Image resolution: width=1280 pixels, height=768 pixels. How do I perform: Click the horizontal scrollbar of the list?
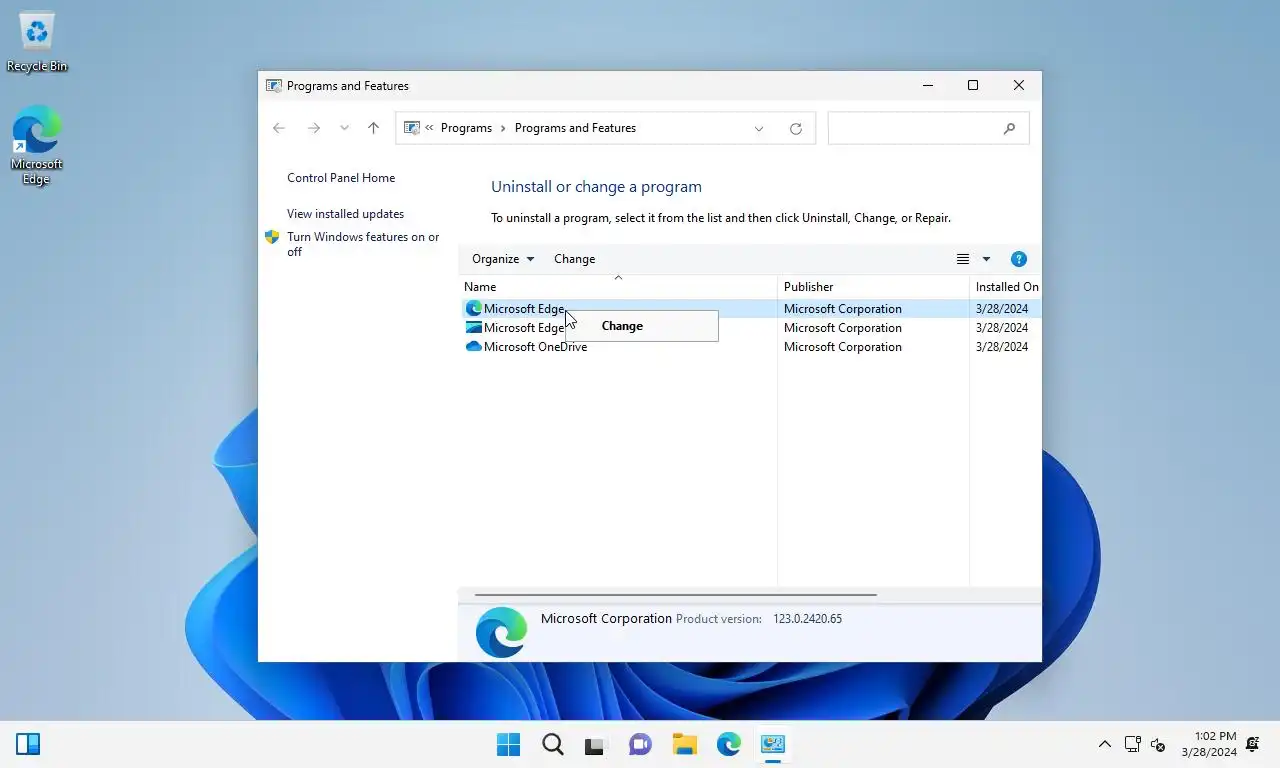(x=675, y=595)
